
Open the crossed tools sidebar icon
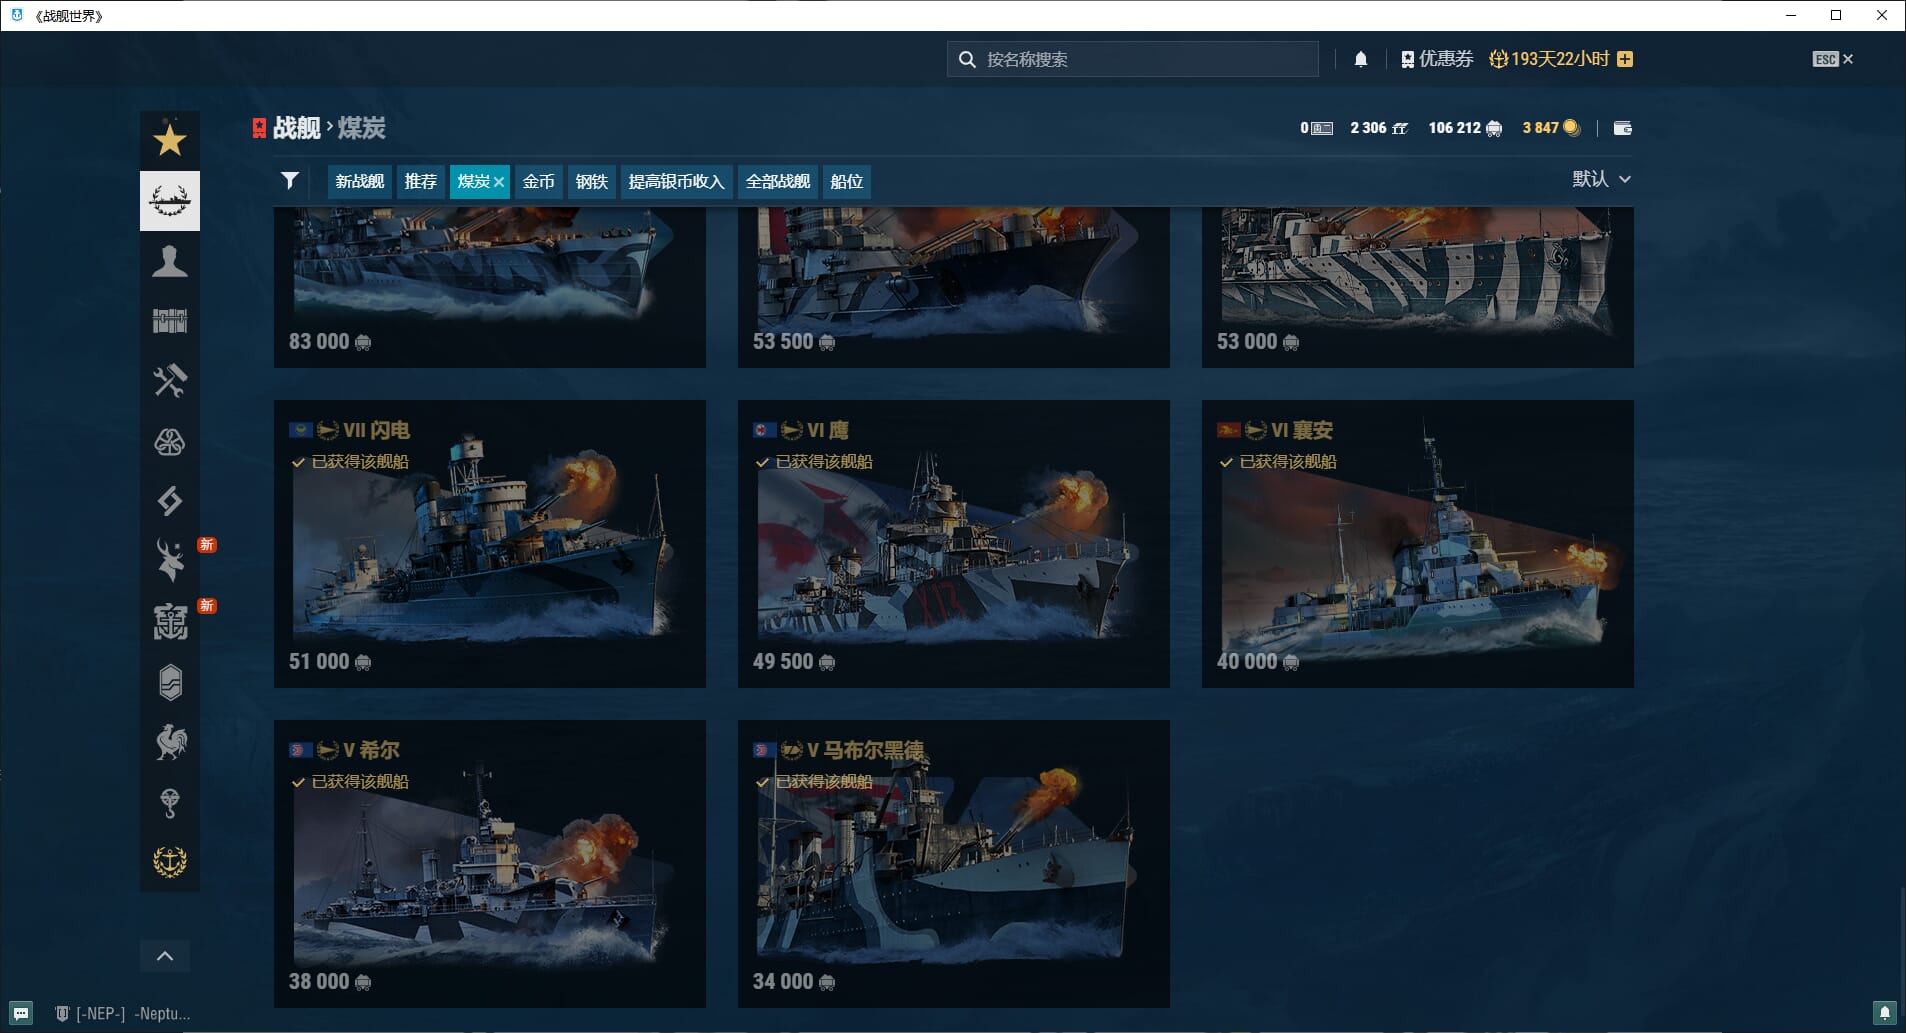tap(169, 381)
